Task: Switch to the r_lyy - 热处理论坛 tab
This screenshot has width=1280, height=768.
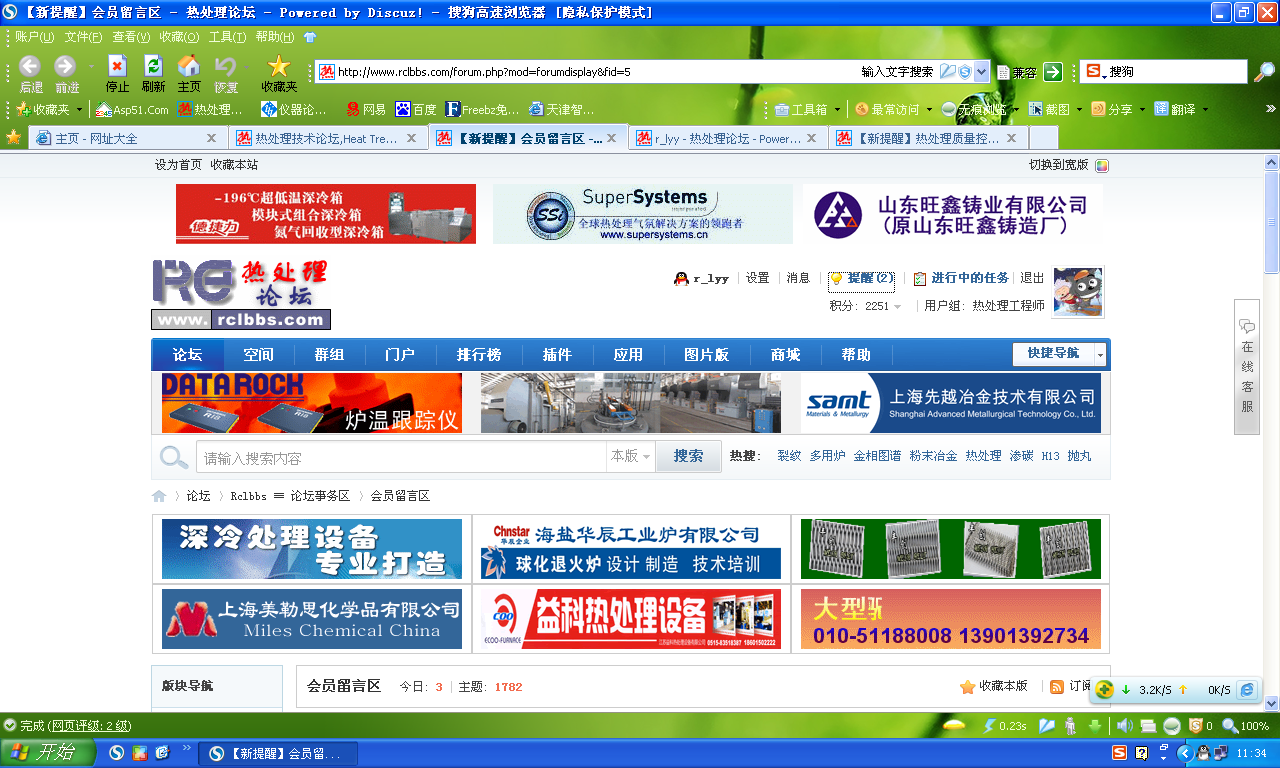Action: (x=727, y=138)
